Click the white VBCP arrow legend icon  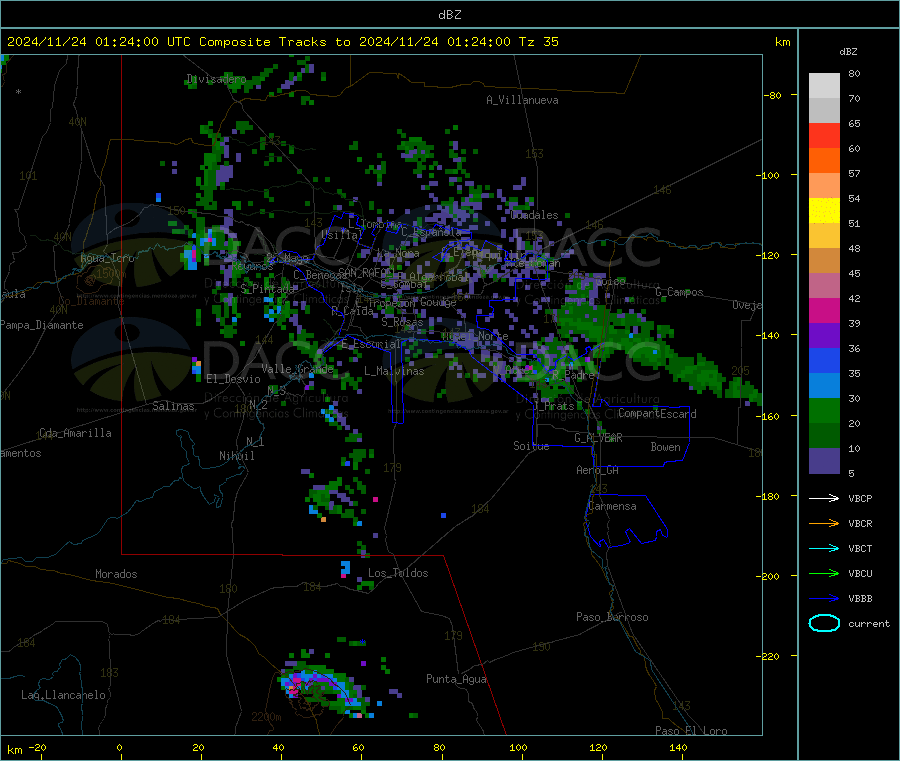(x=824, y=498)
